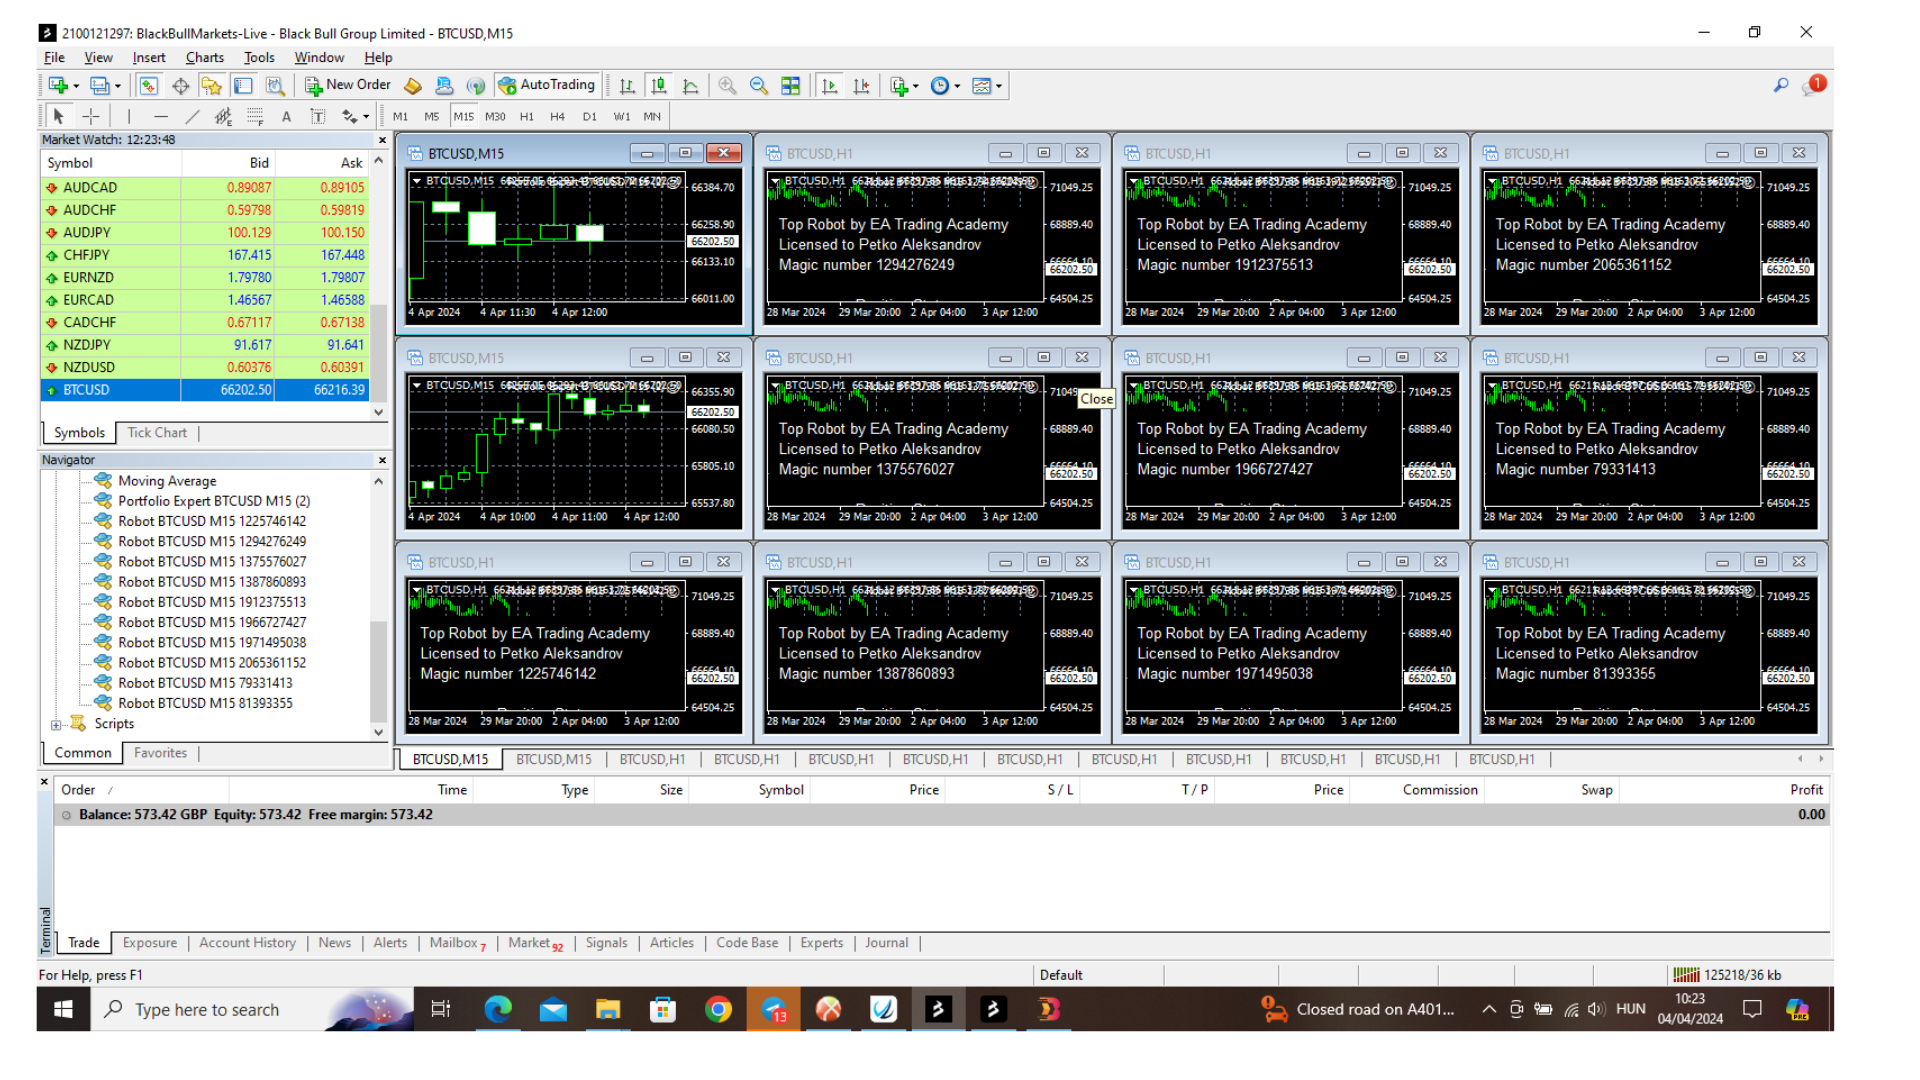Open the Indicators list dropdown

tap(904, 86)
